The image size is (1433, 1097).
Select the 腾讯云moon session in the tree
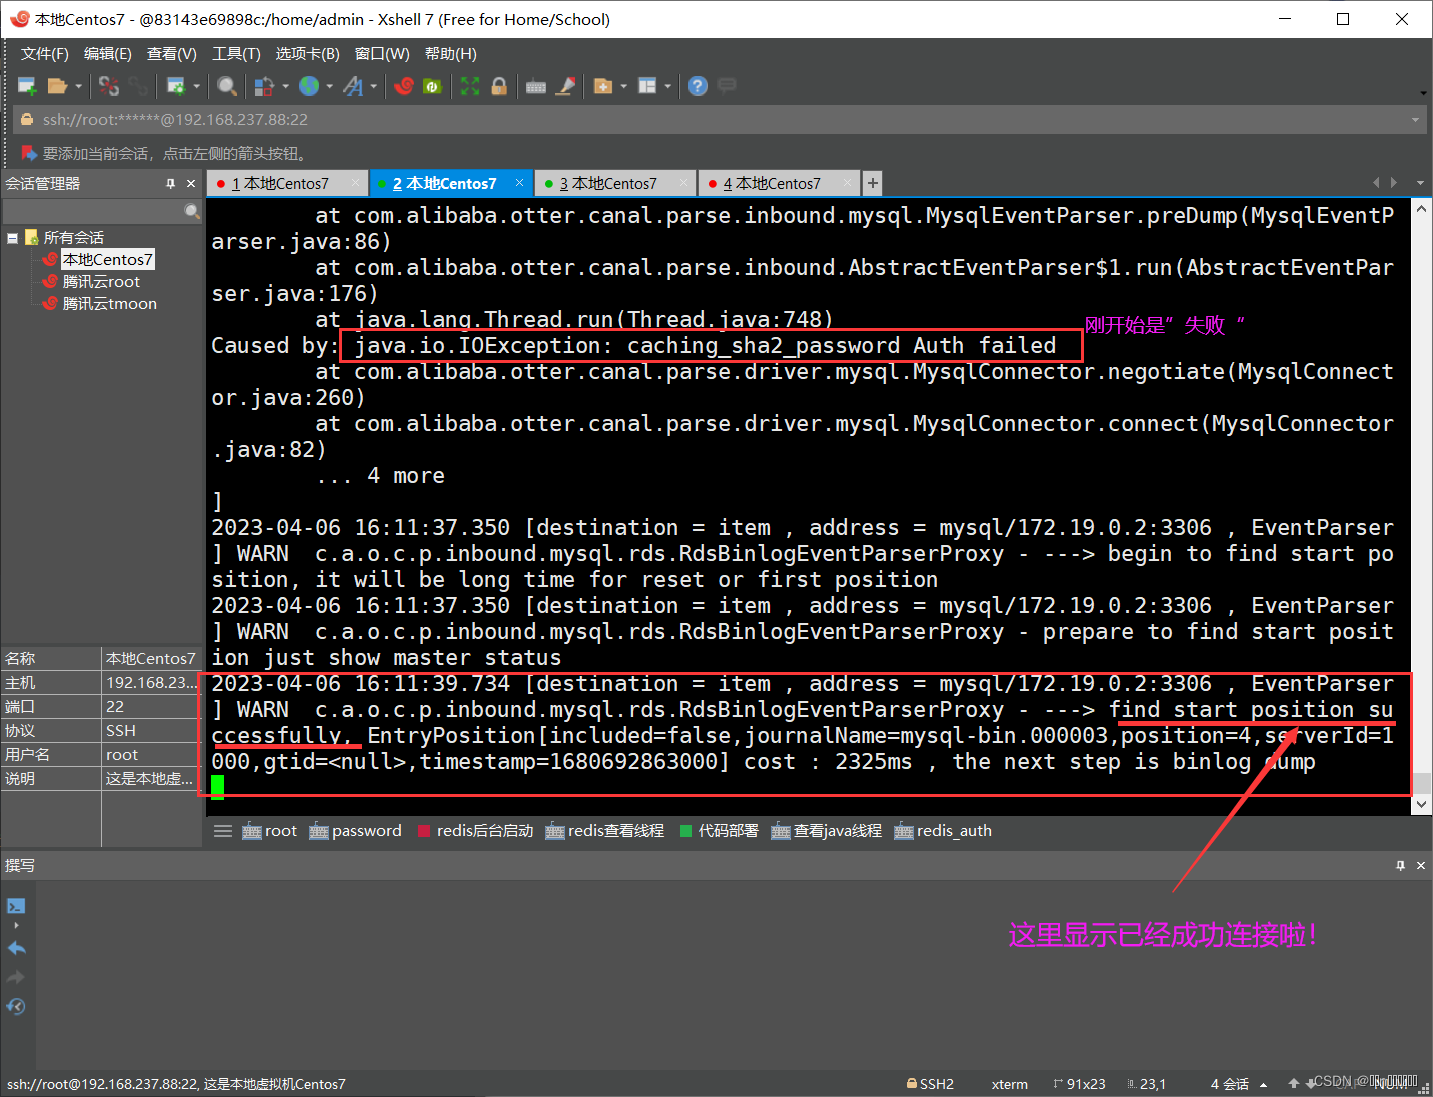click(108, 303)
